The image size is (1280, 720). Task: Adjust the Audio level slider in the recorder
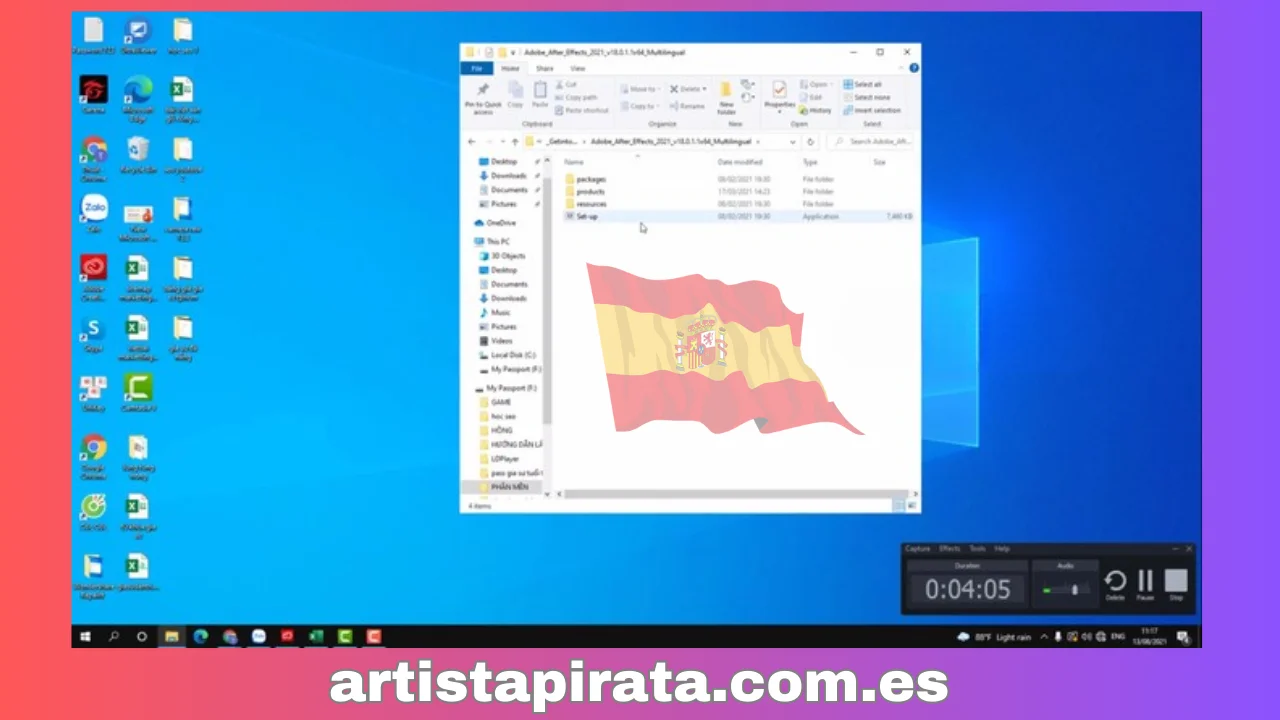[1073, 589]
